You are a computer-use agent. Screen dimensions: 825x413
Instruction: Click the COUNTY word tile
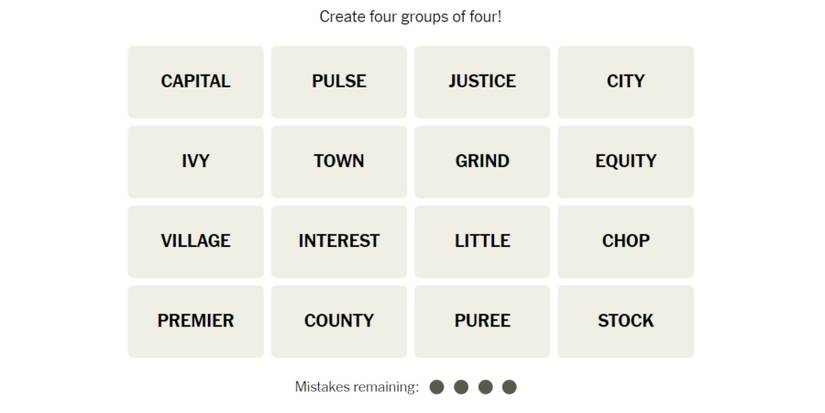(339, 321)
